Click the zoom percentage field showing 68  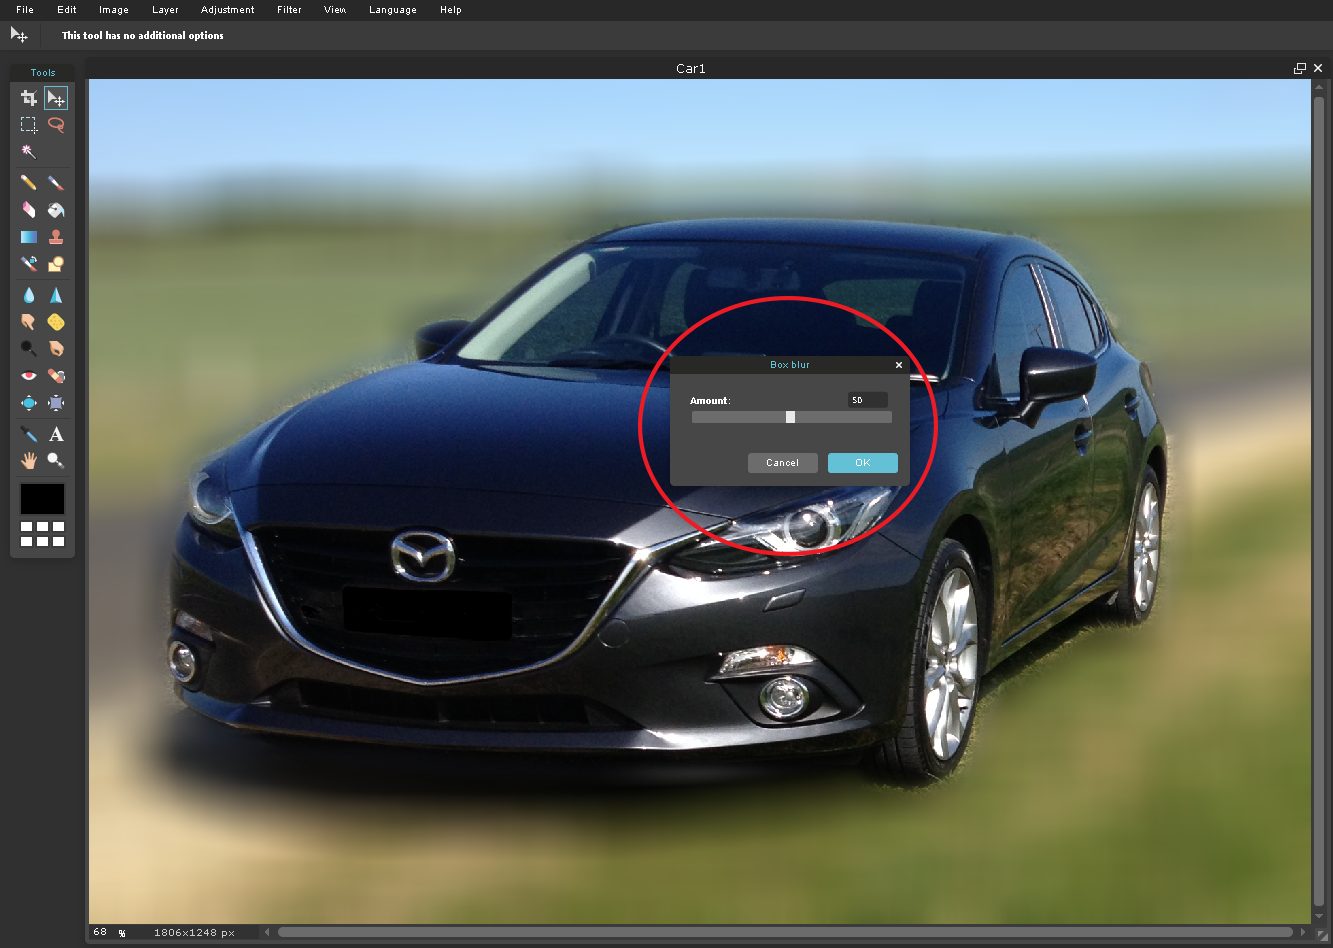point(101,932)
